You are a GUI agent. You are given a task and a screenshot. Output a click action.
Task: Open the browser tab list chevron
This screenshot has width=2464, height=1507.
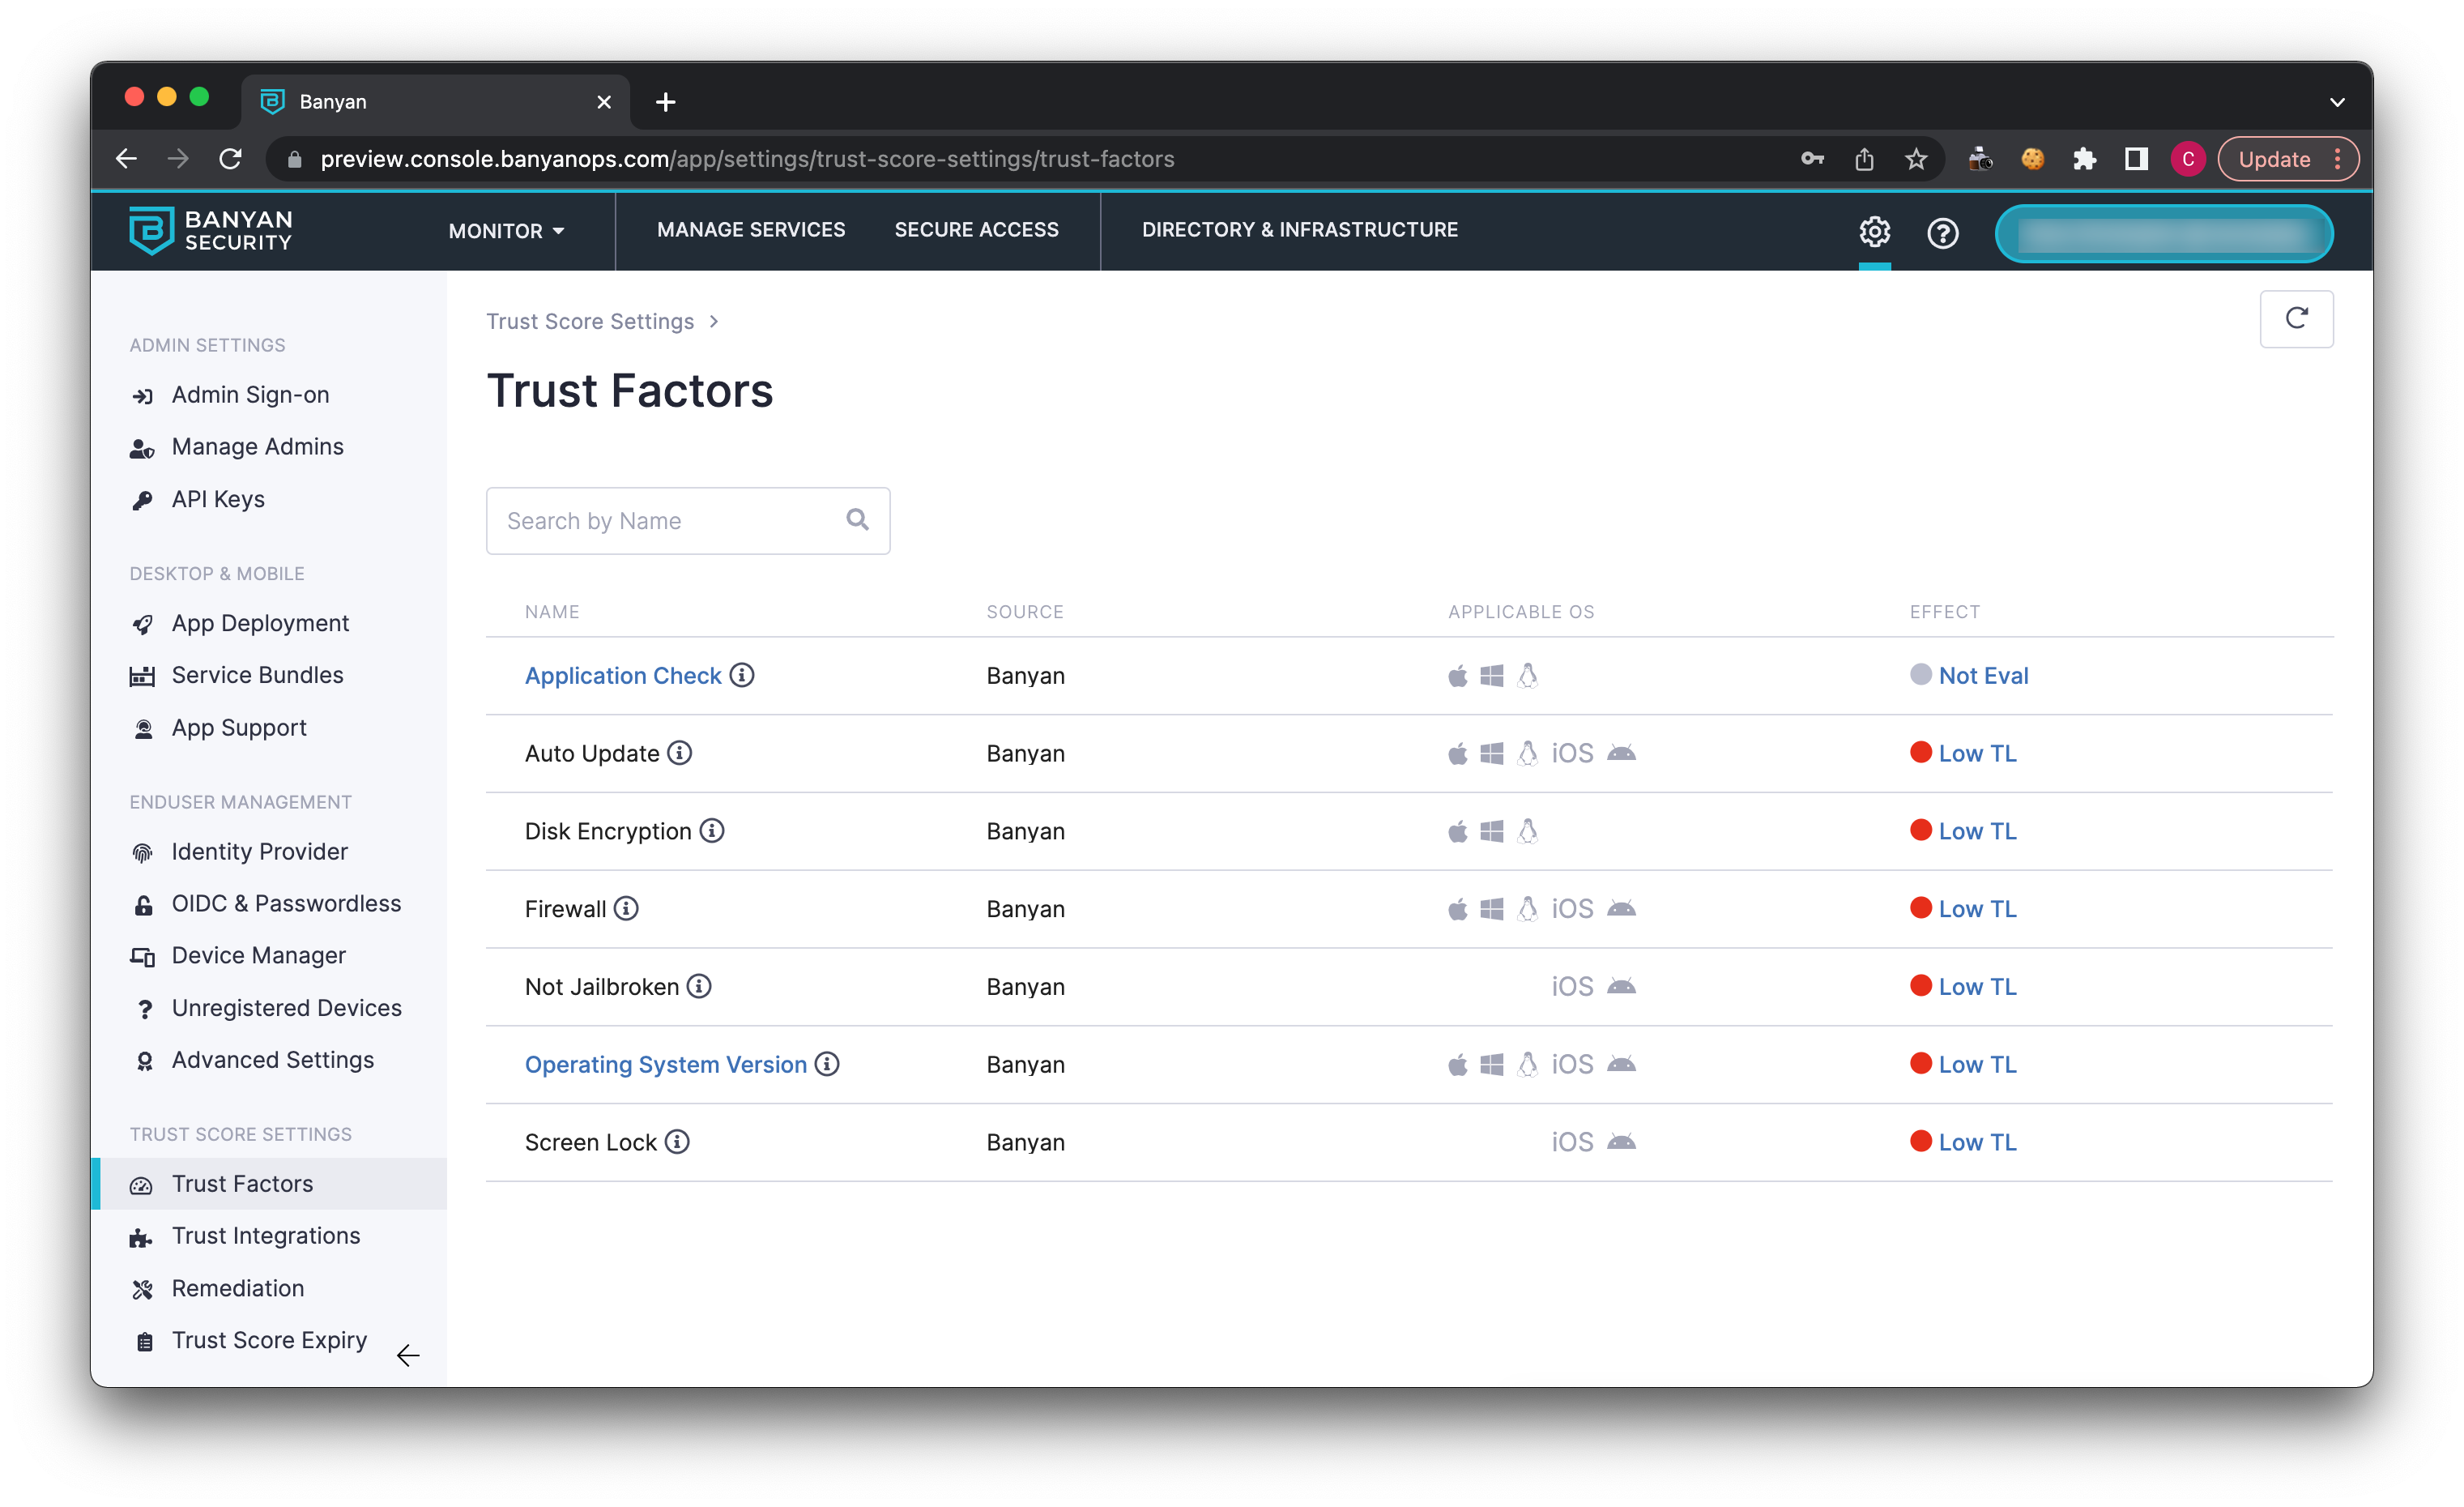tap(2337, 102)
